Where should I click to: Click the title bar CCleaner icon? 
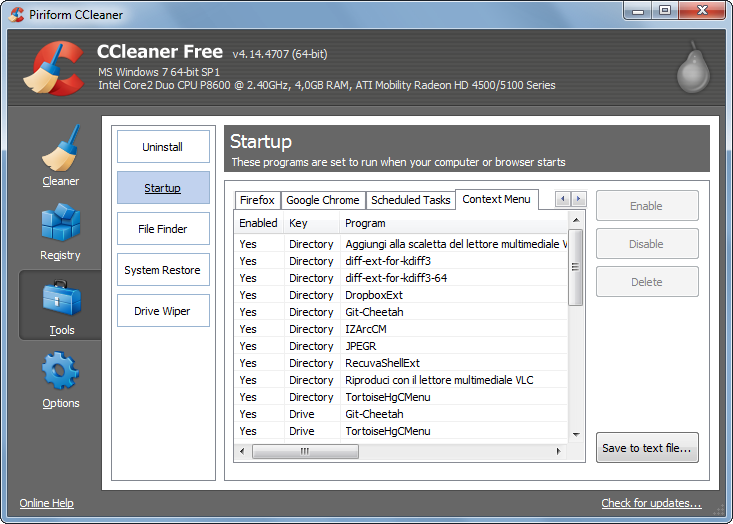pos(16,14)
